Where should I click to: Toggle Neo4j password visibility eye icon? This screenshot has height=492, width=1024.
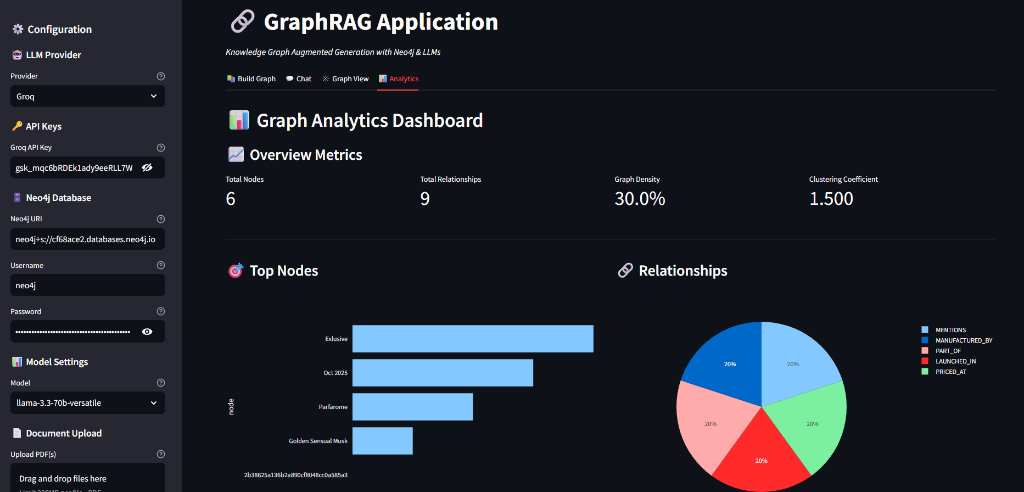pyautogui.click(x=147, y=331)
